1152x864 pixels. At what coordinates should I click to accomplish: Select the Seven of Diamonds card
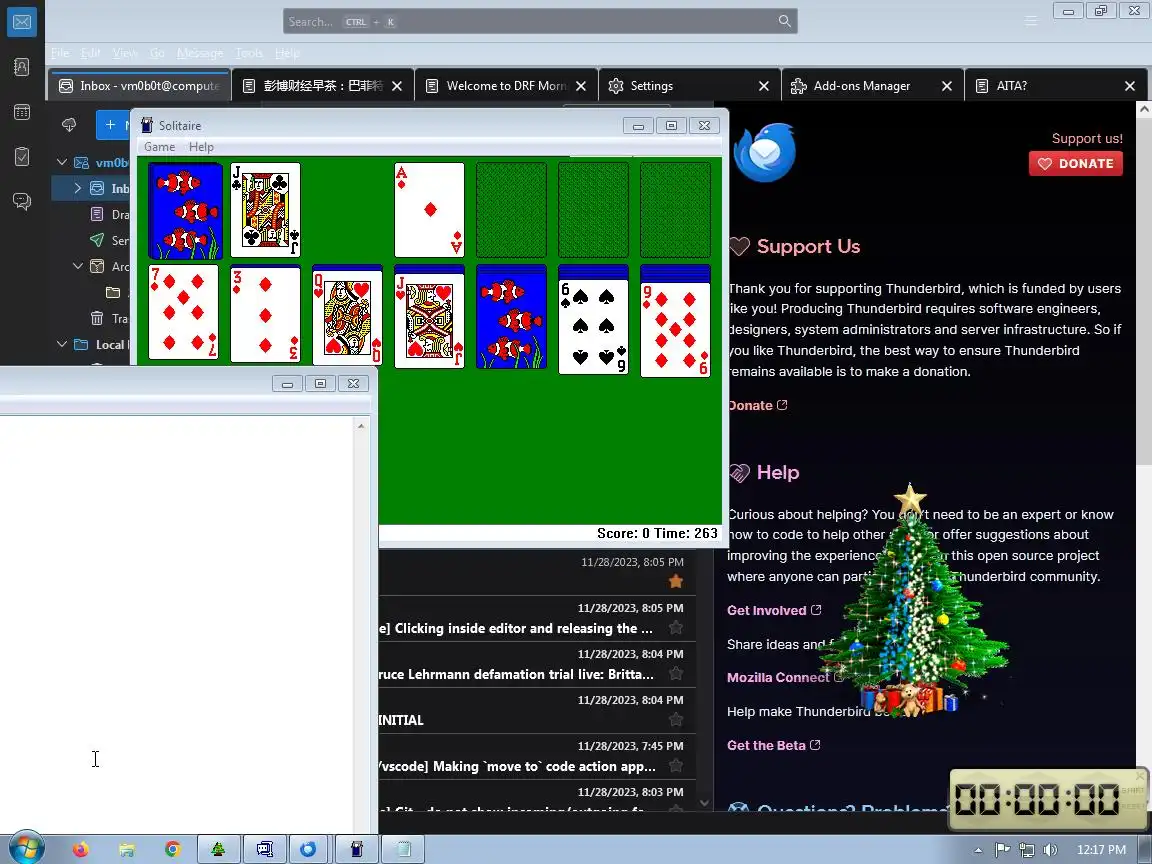point(184,313)
